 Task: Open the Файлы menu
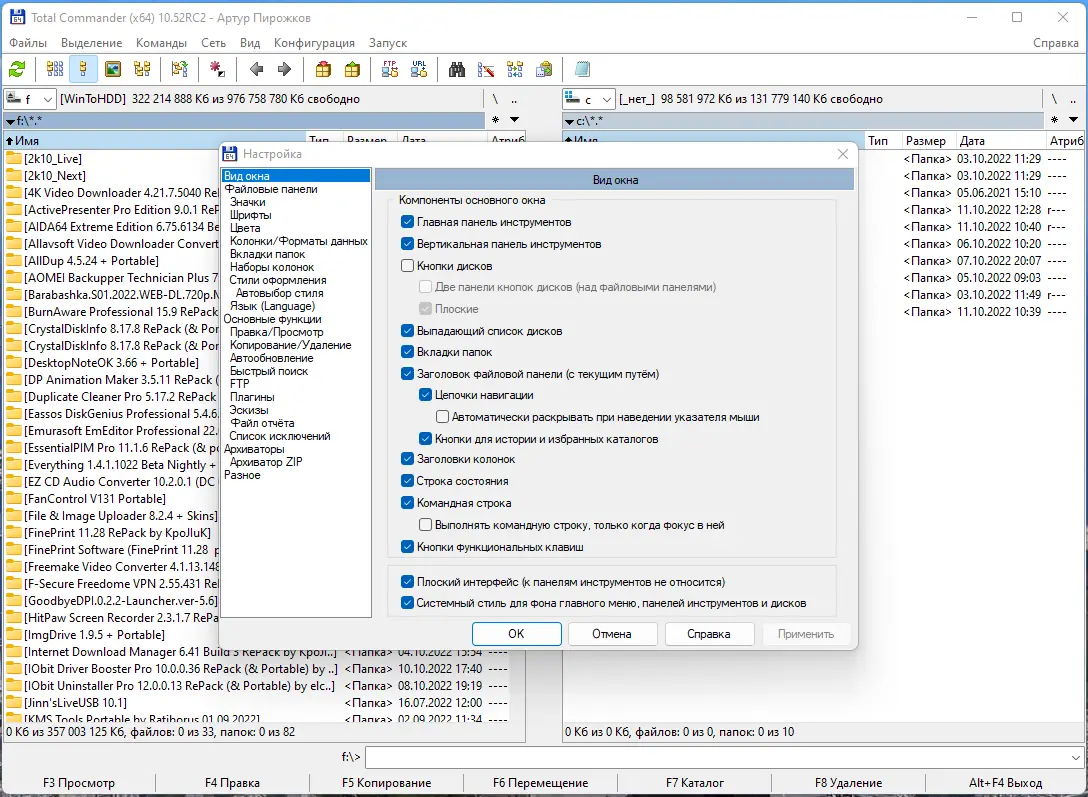click(28, 43)
